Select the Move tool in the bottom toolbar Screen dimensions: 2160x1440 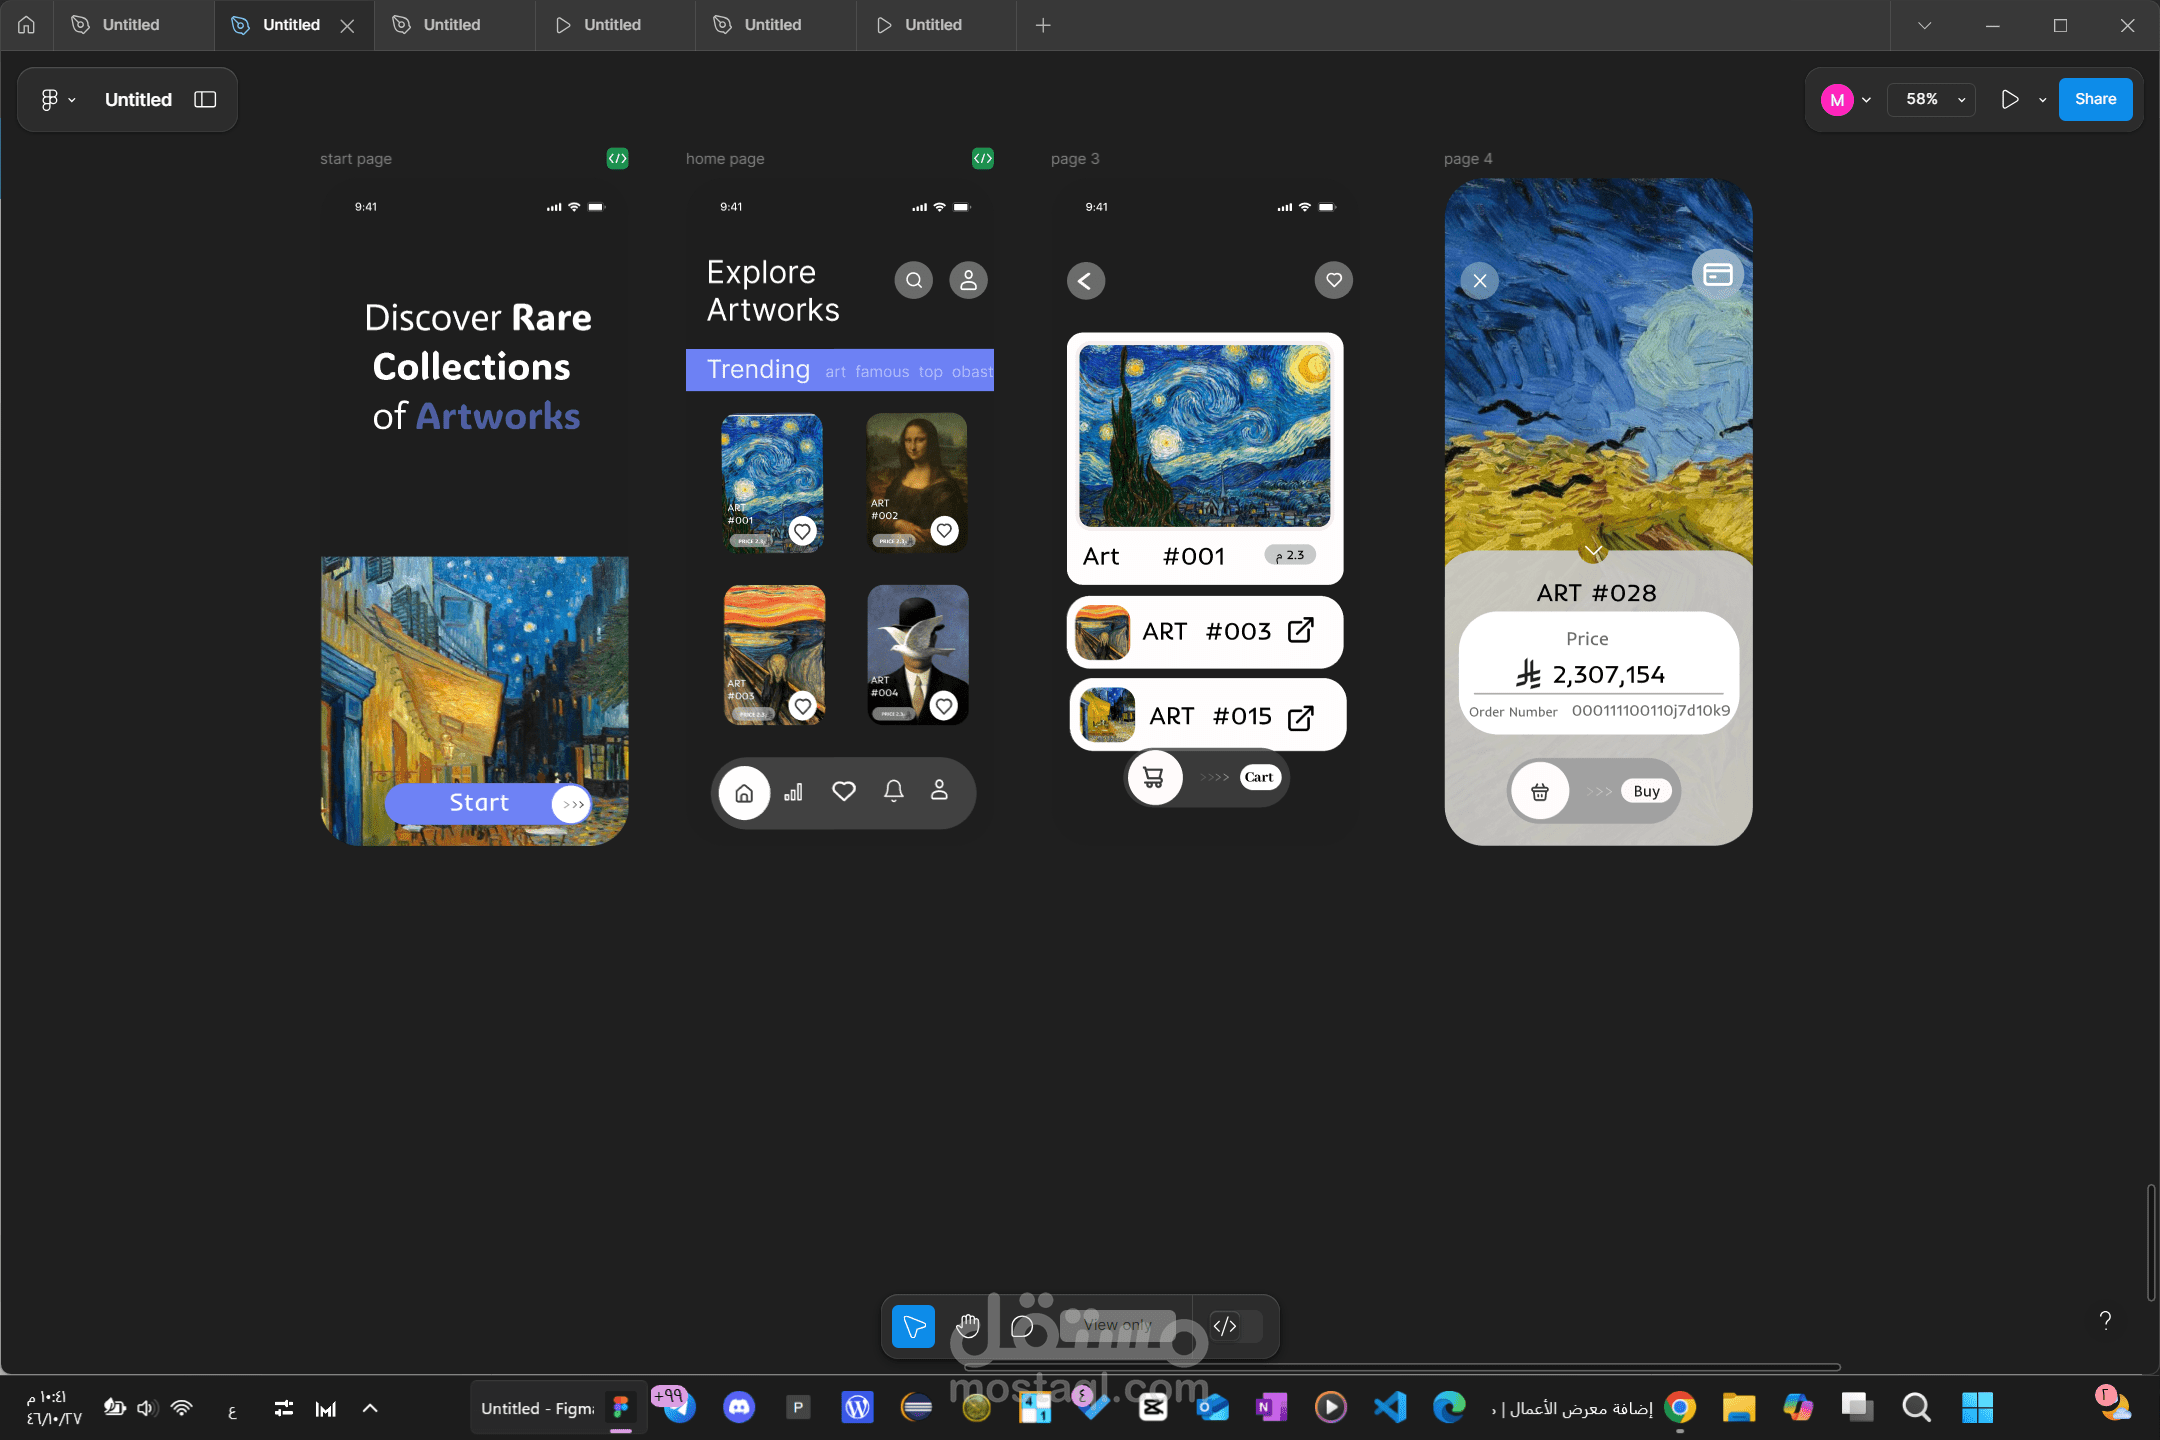(x=913, y=1326)
